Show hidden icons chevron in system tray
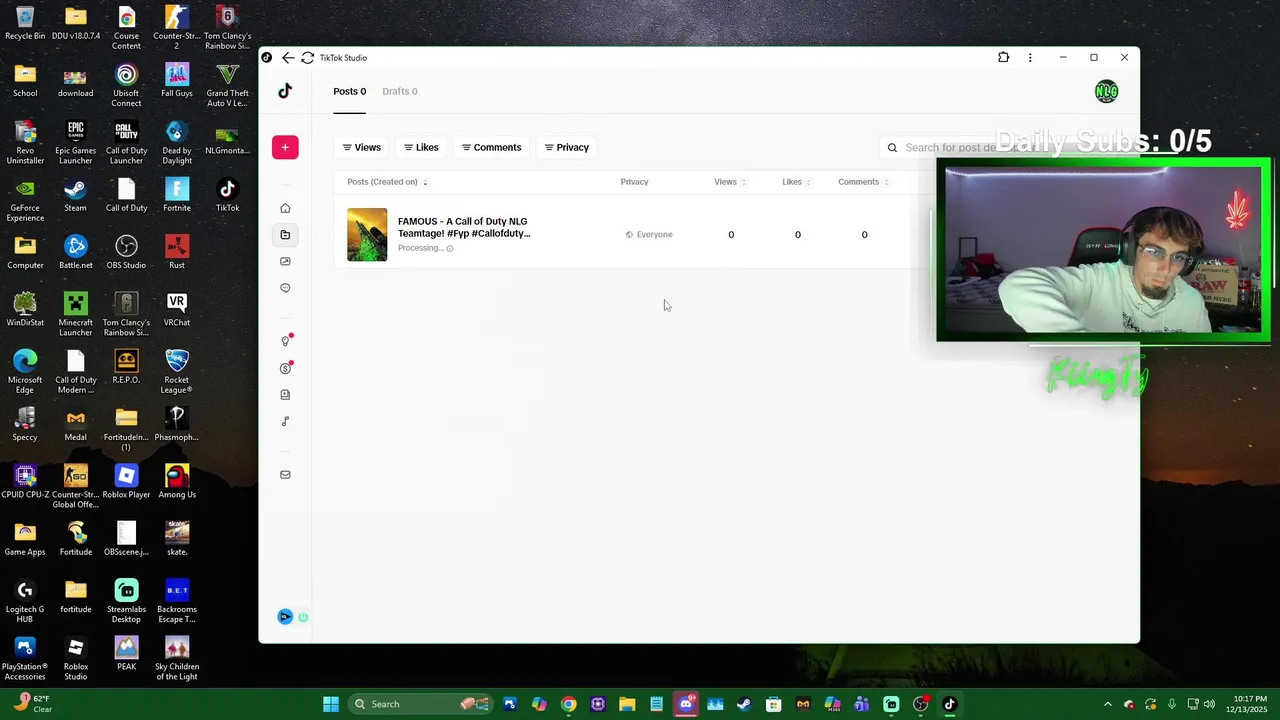1280x720 pixels. [1107, 704]
